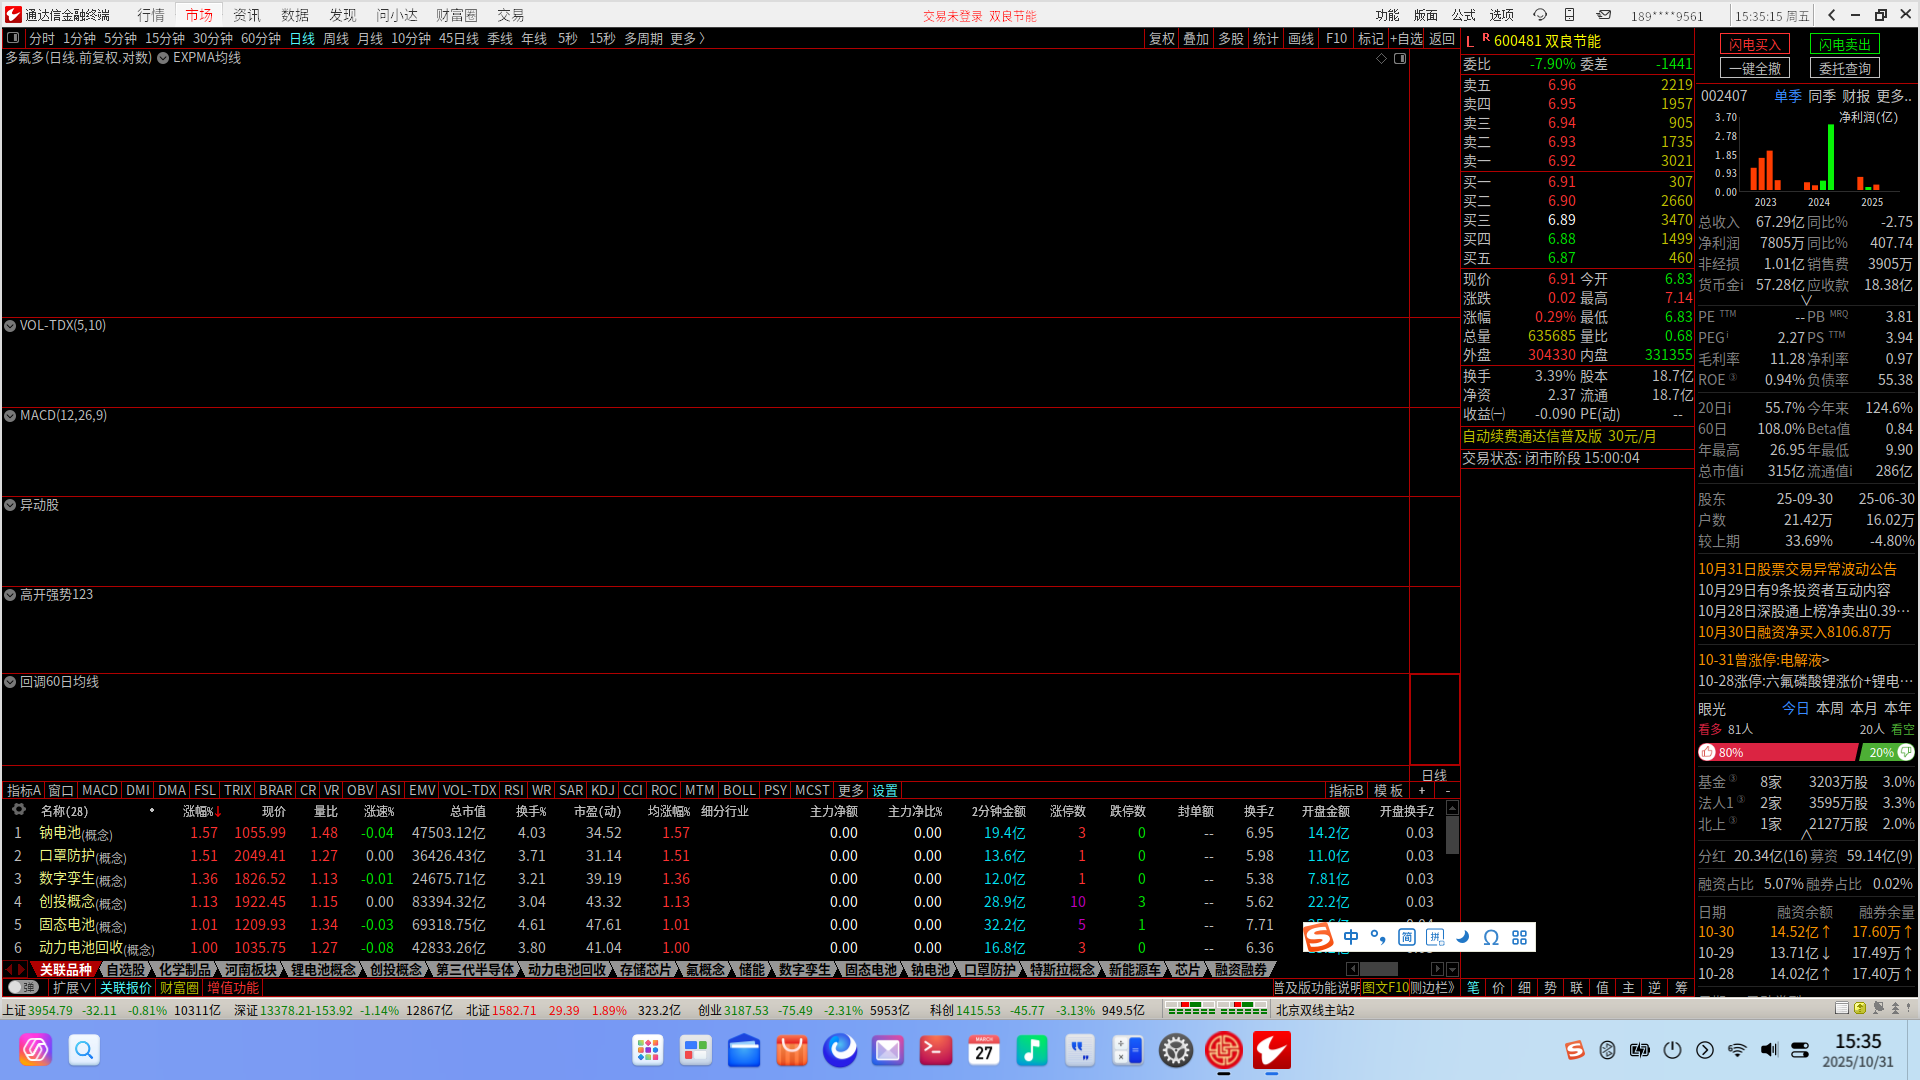Click the Wi-Fi icon in the system tray
Image resolution: width=1920 pixels, height=1080 pixels.
(x=1737, y=1050)
